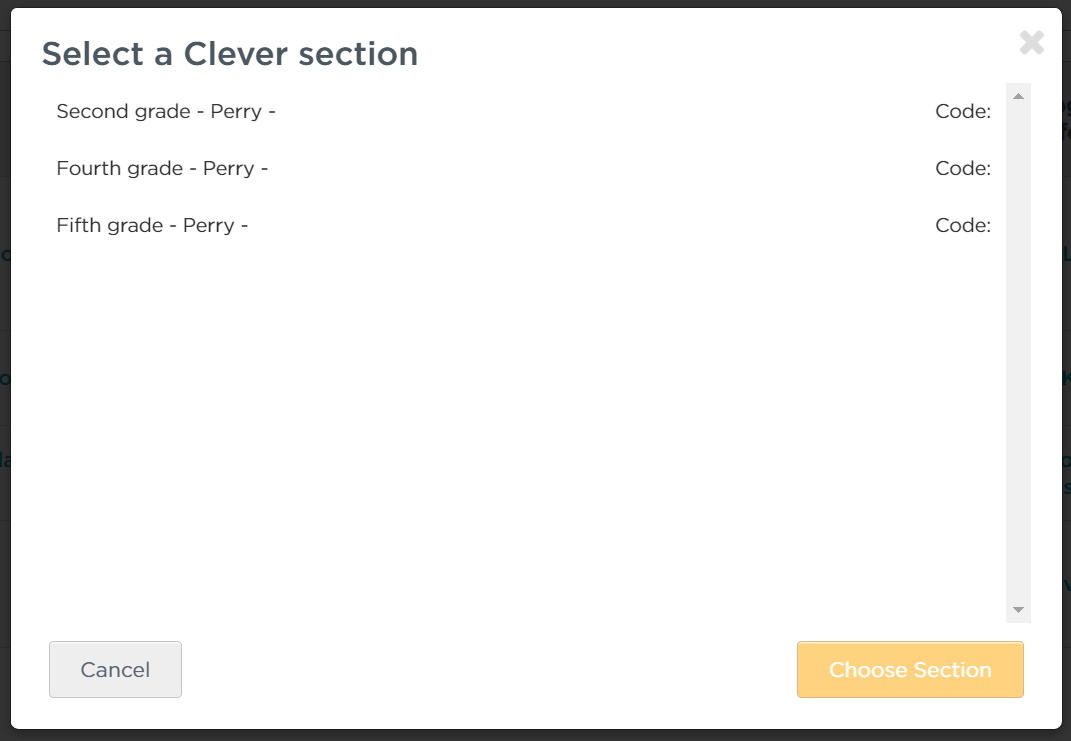Click the word Perry in Fifth grade row
Image resolution: width=1071 pixels, height=741 pixels.
(208, 226)
